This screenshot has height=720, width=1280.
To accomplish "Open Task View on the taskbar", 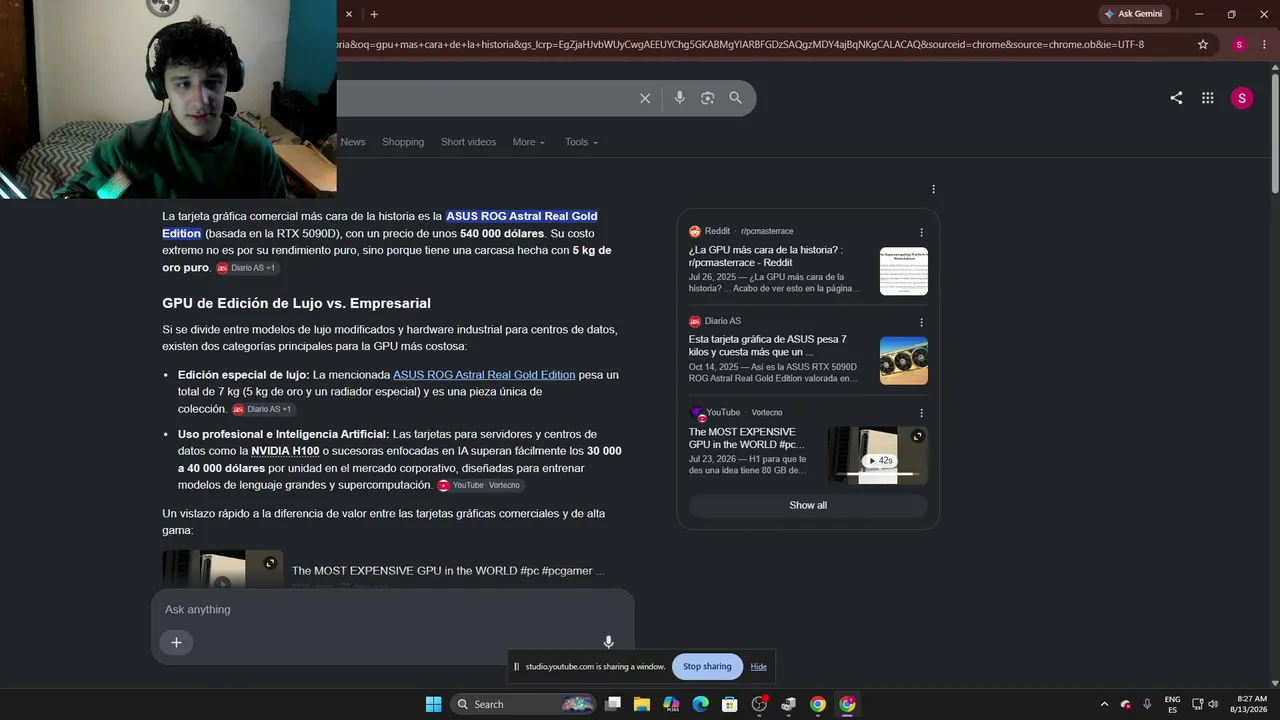I will (613, 704).
